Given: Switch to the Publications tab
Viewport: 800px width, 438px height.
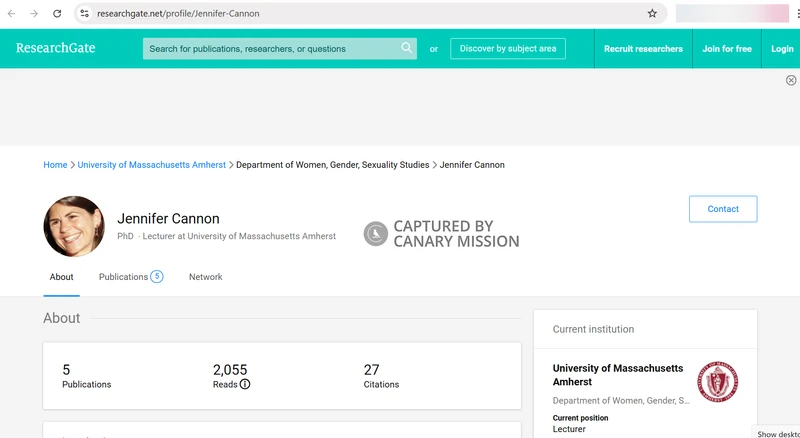Looking at the screenshot, I should tap(131, 277).
